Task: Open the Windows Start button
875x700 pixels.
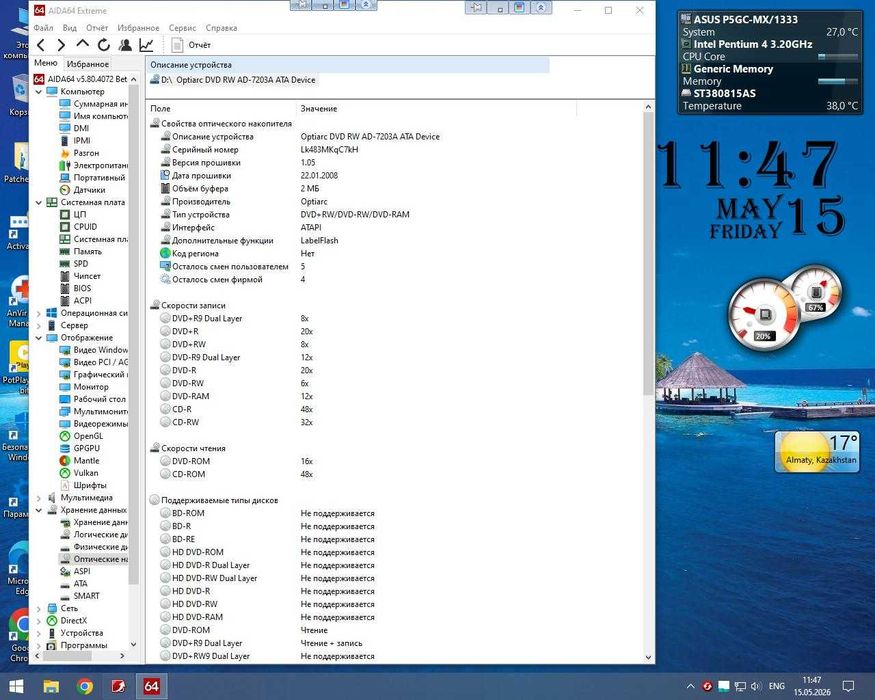Action: coord(16,686)
